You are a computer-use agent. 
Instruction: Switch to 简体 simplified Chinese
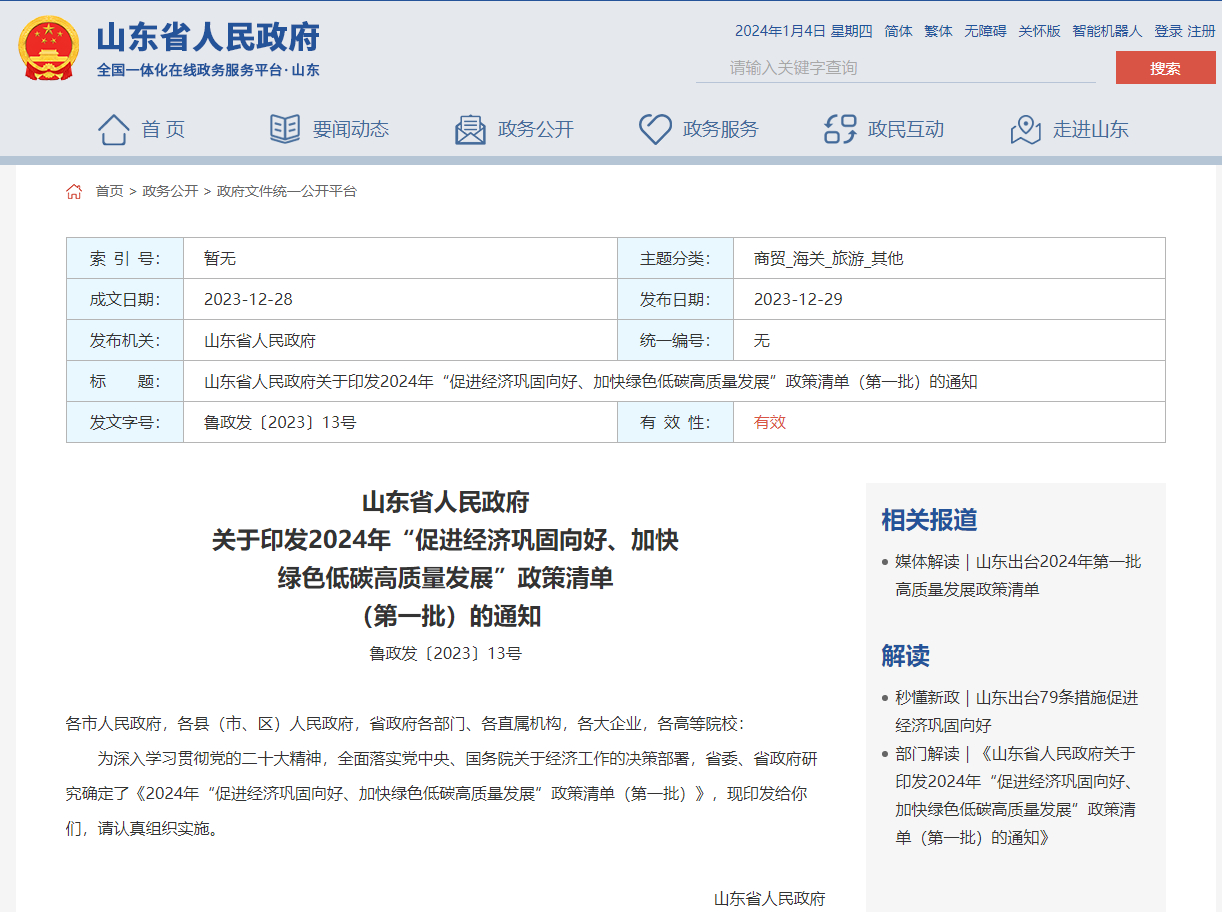pyautogui.click(x=898, y=31)
